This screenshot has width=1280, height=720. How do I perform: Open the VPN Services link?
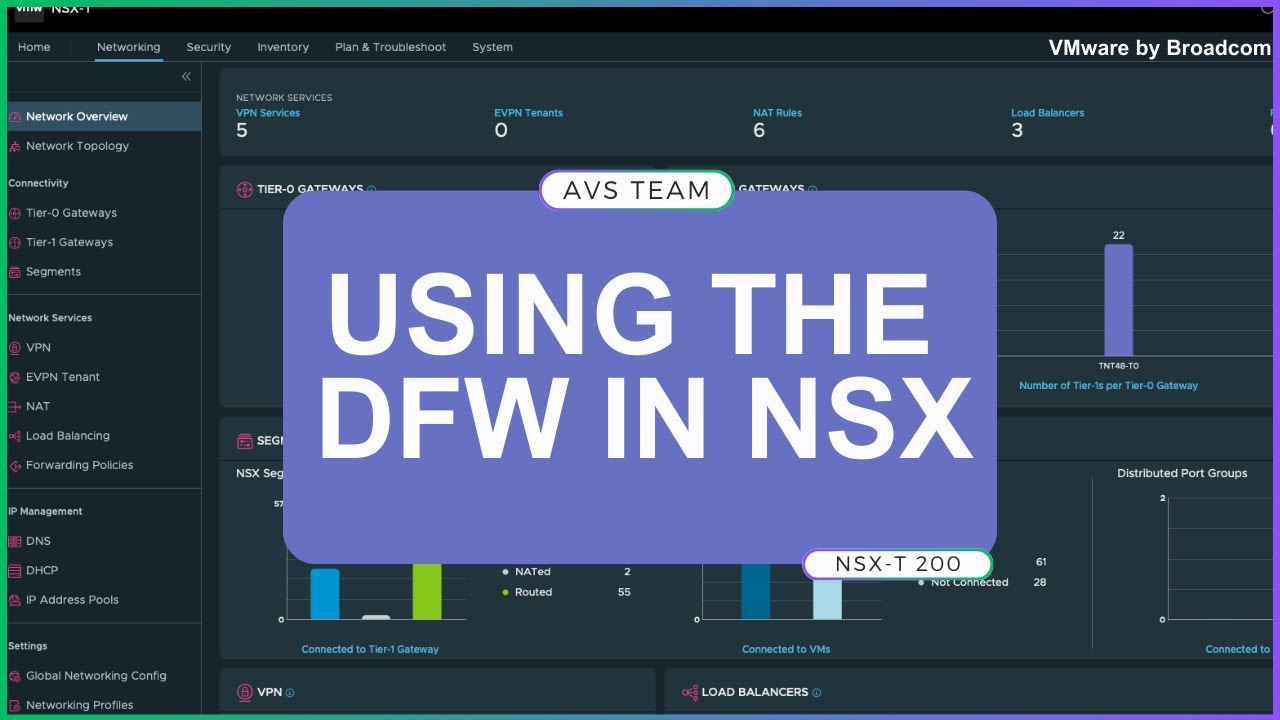click(268, 113)
